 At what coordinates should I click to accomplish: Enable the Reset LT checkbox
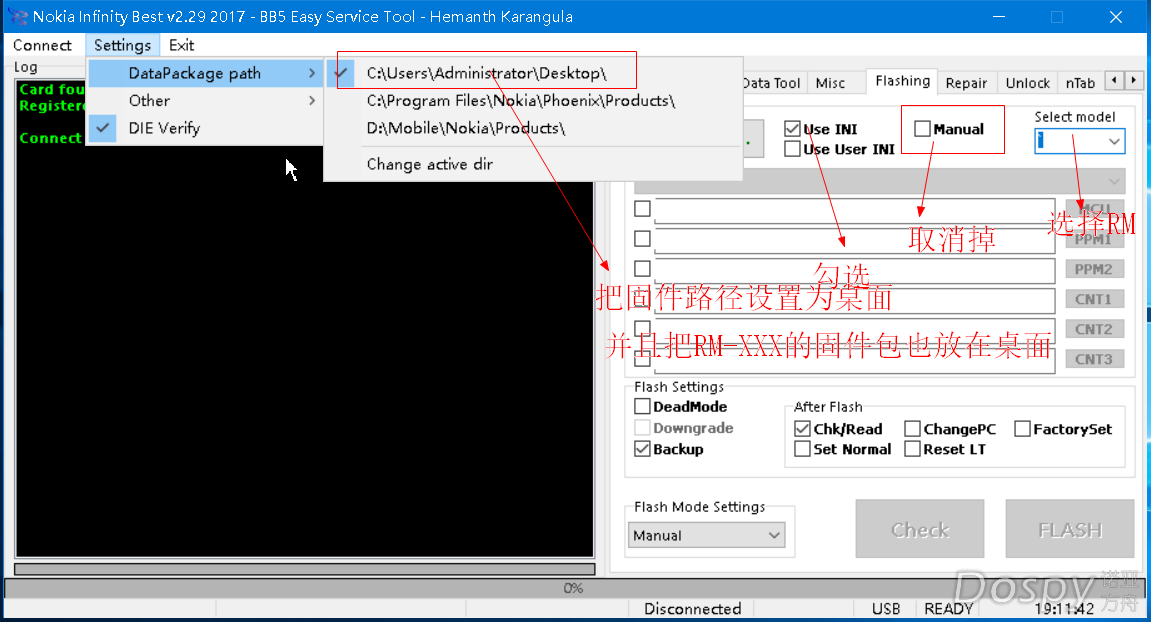point(912,449)
